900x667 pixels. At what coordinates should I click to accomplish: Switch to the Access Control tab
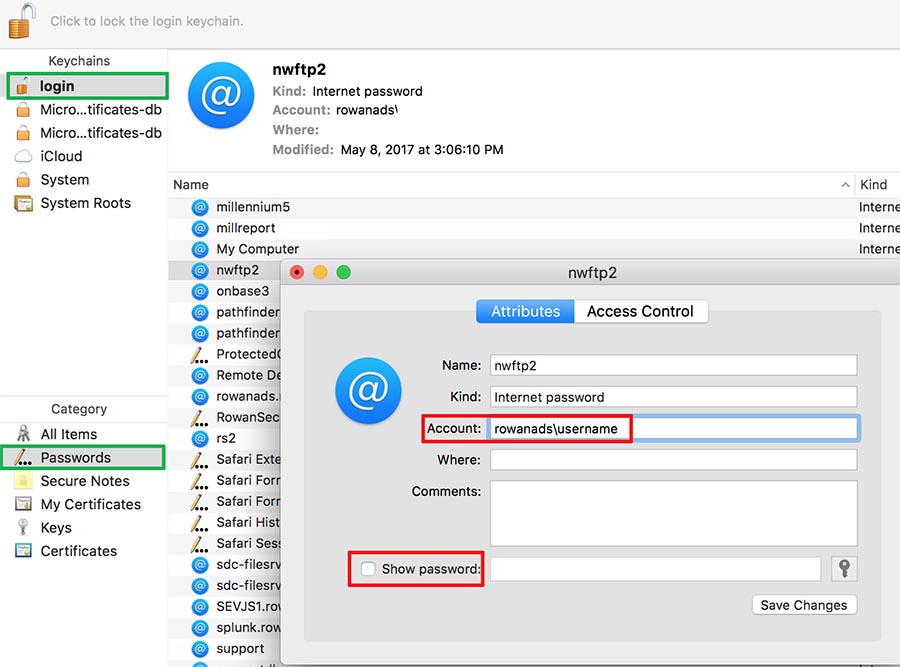[x=640, y=311]
